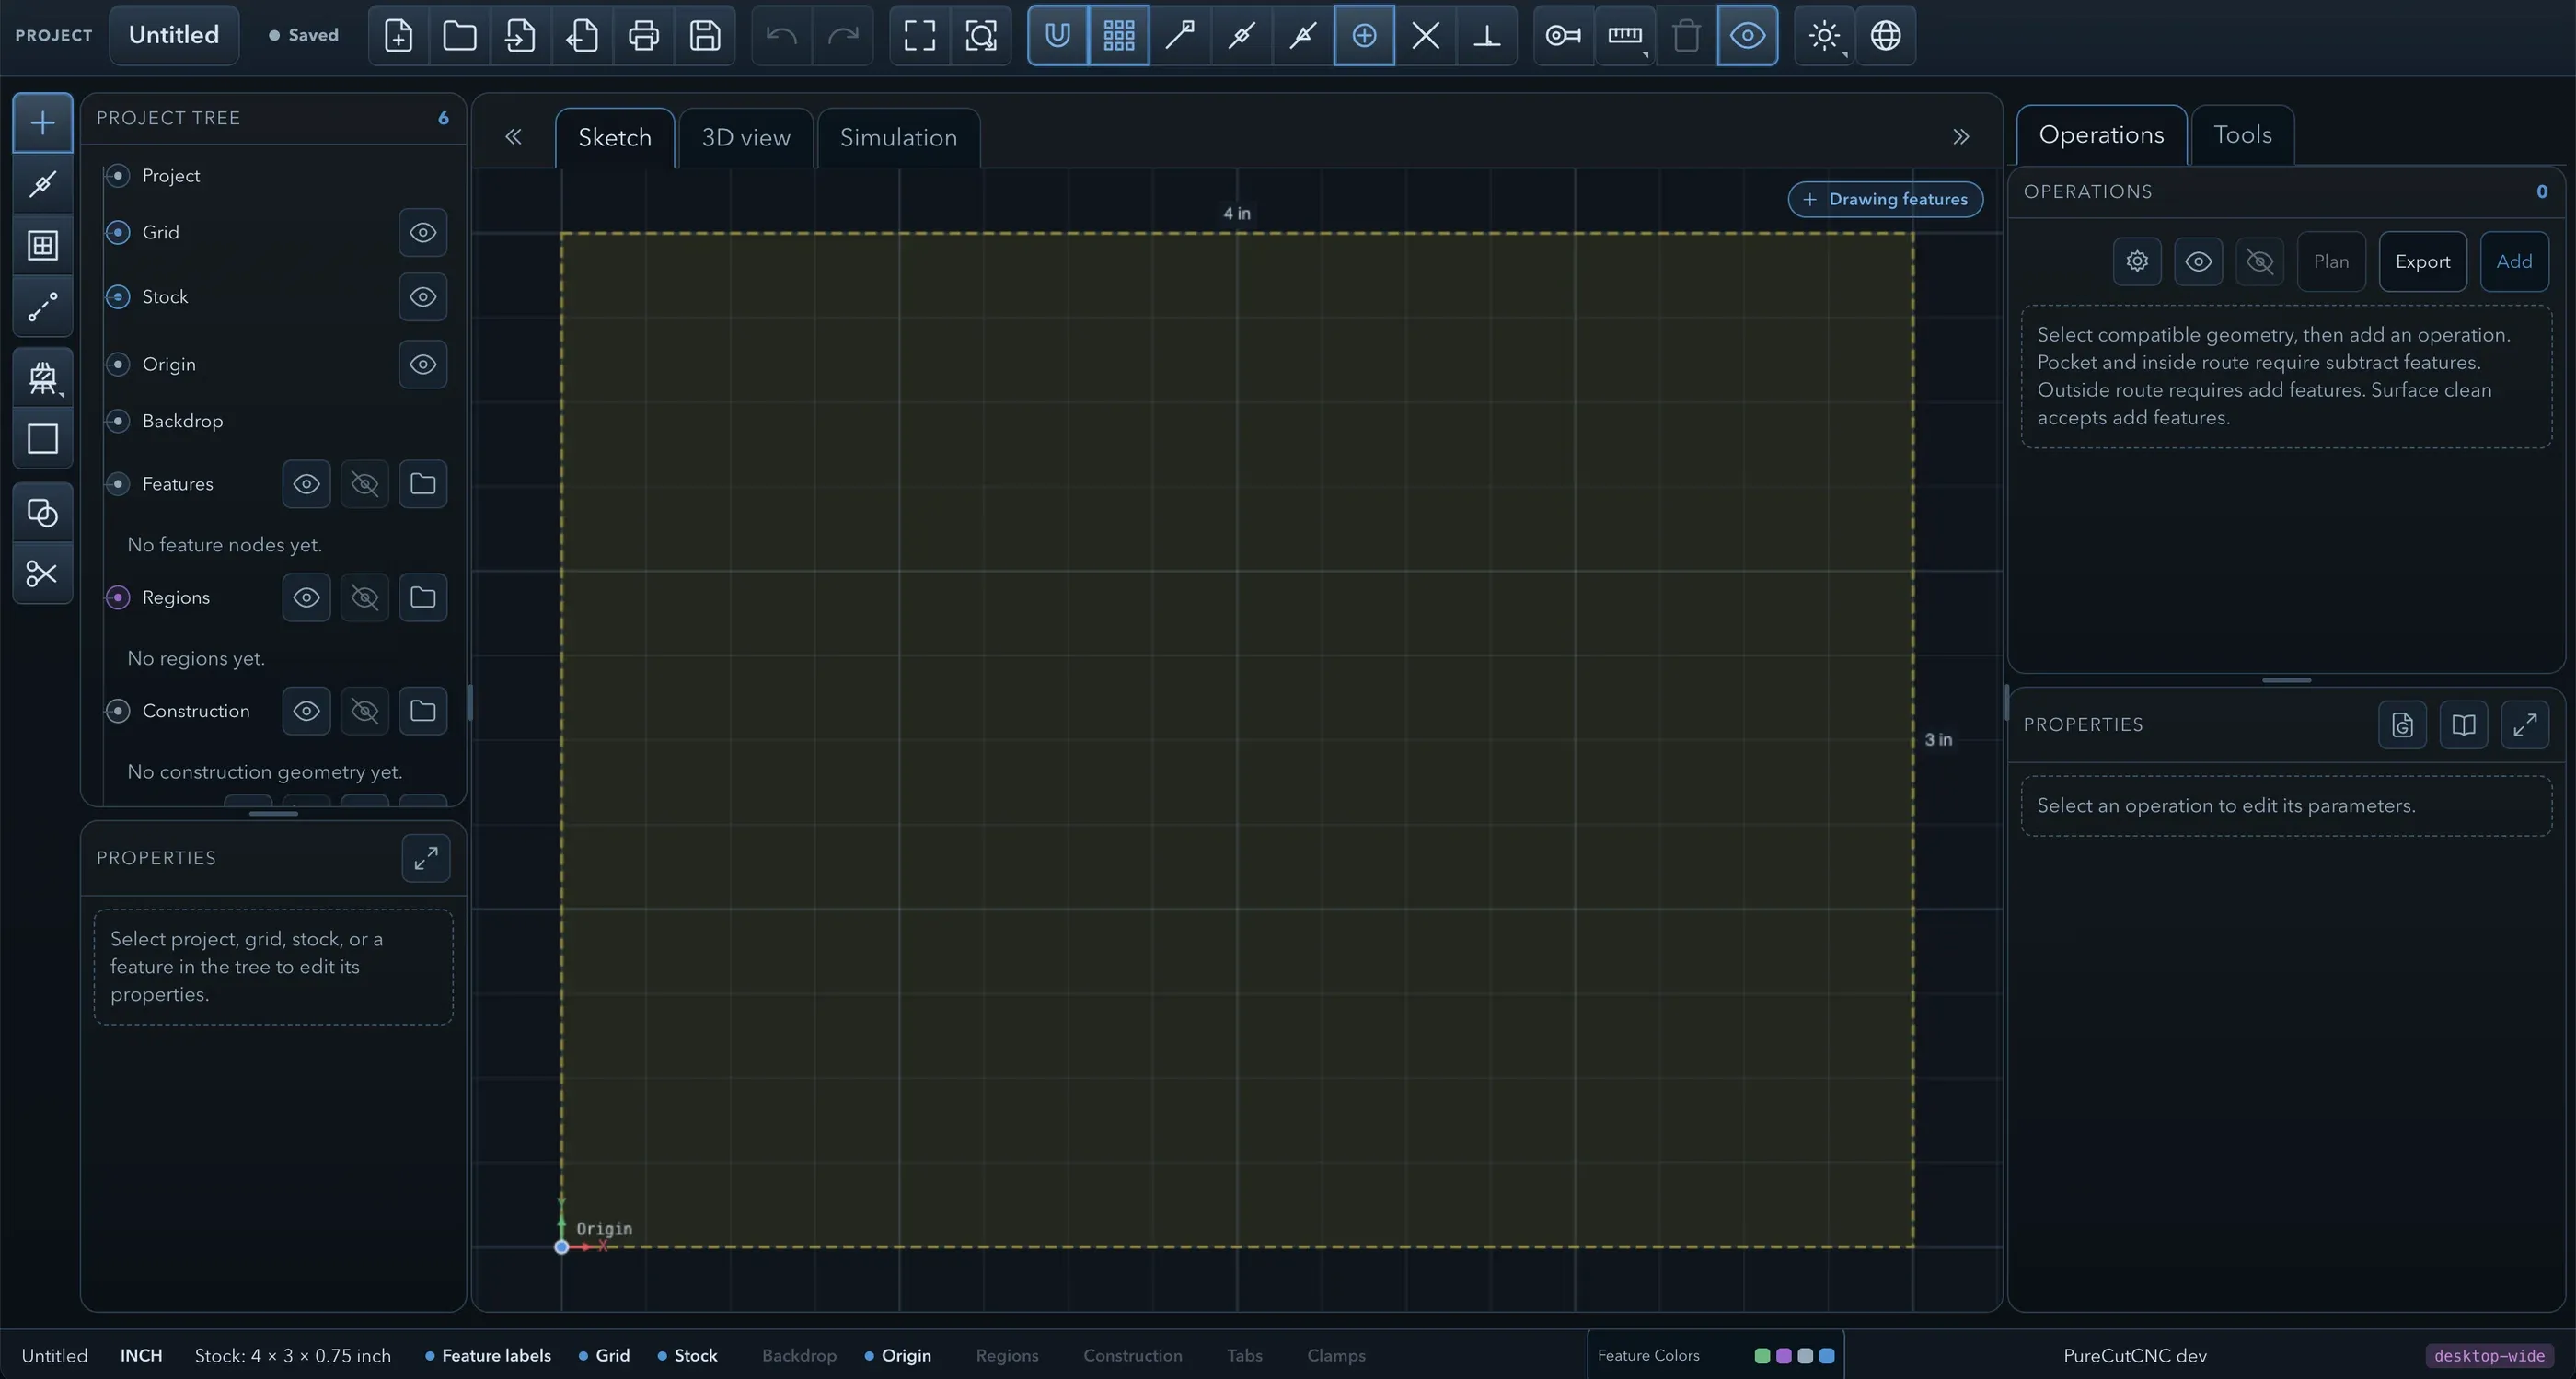Click the undo arrow
2576x1379 pixels.
[x=781, y=35]
